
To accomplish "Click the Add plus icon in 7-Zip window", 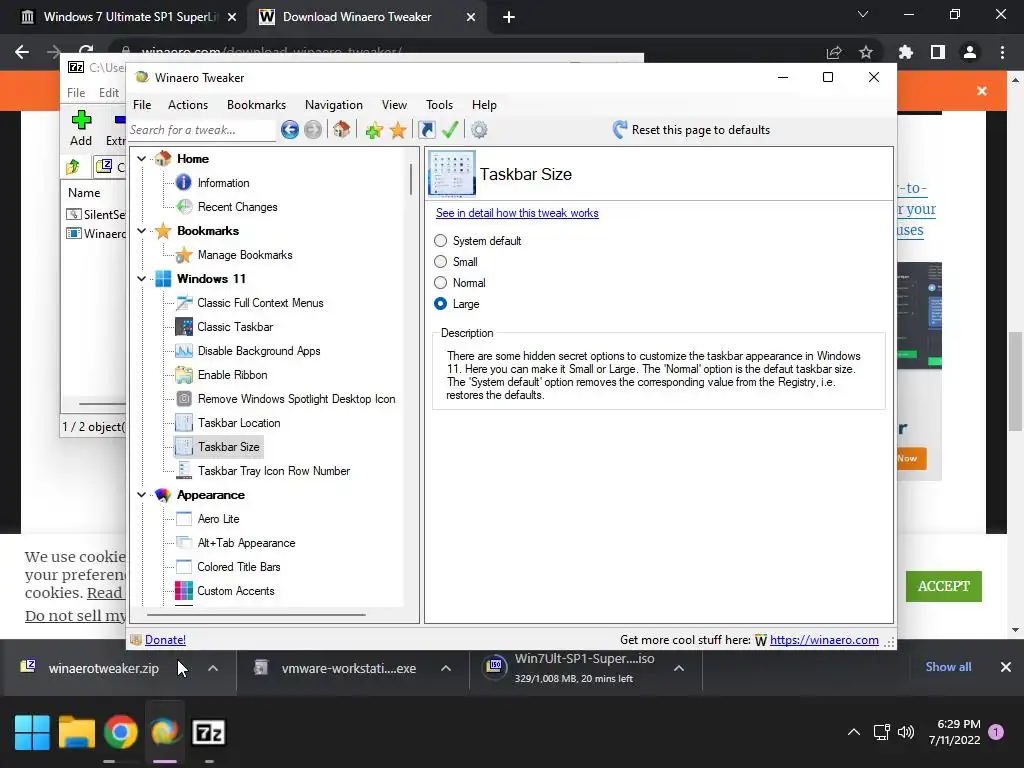I will tap(81, 120).
